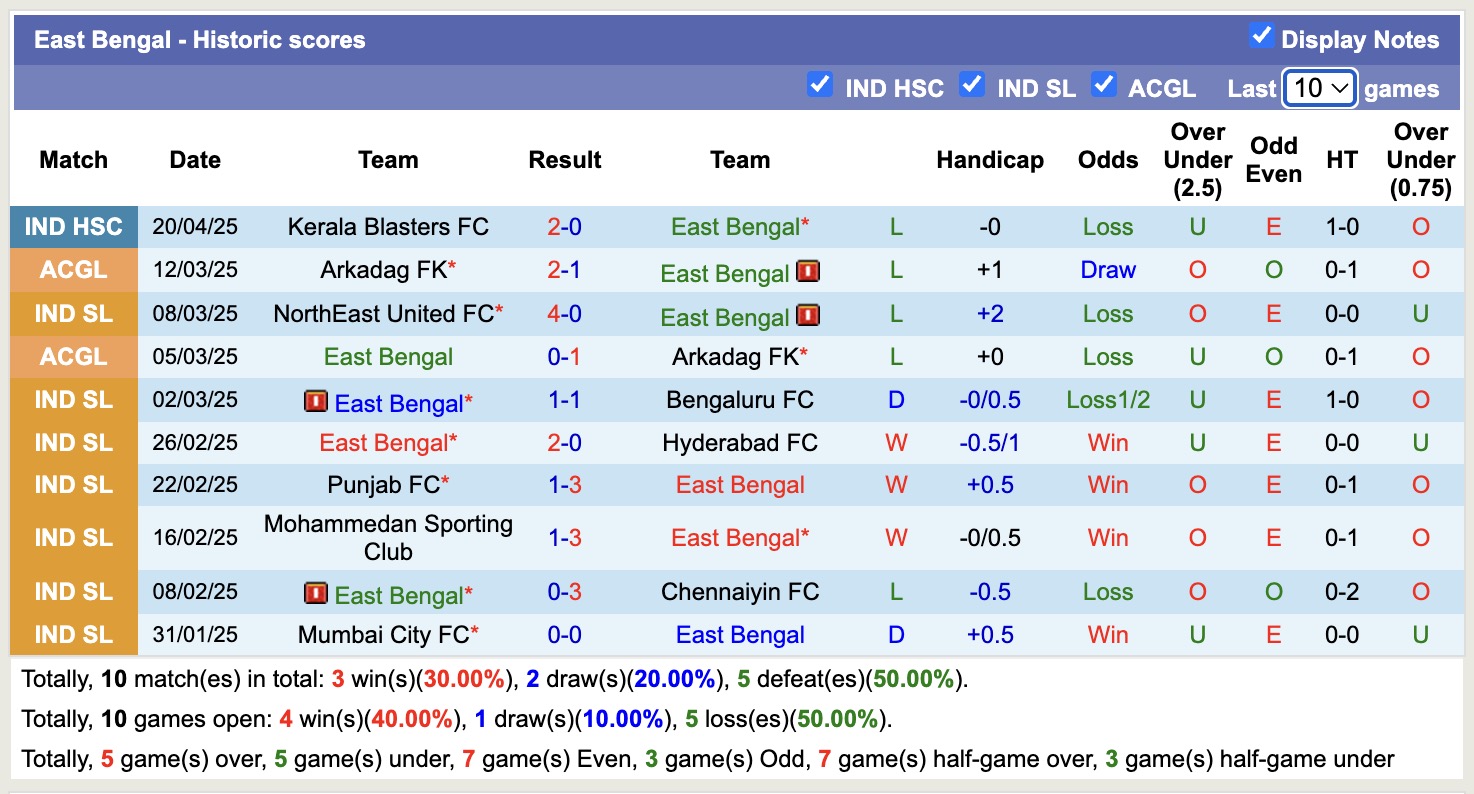Click the 2-0 result against Kerala Blasters
This screenshot has height=794, width=1474.
[564, 227]
